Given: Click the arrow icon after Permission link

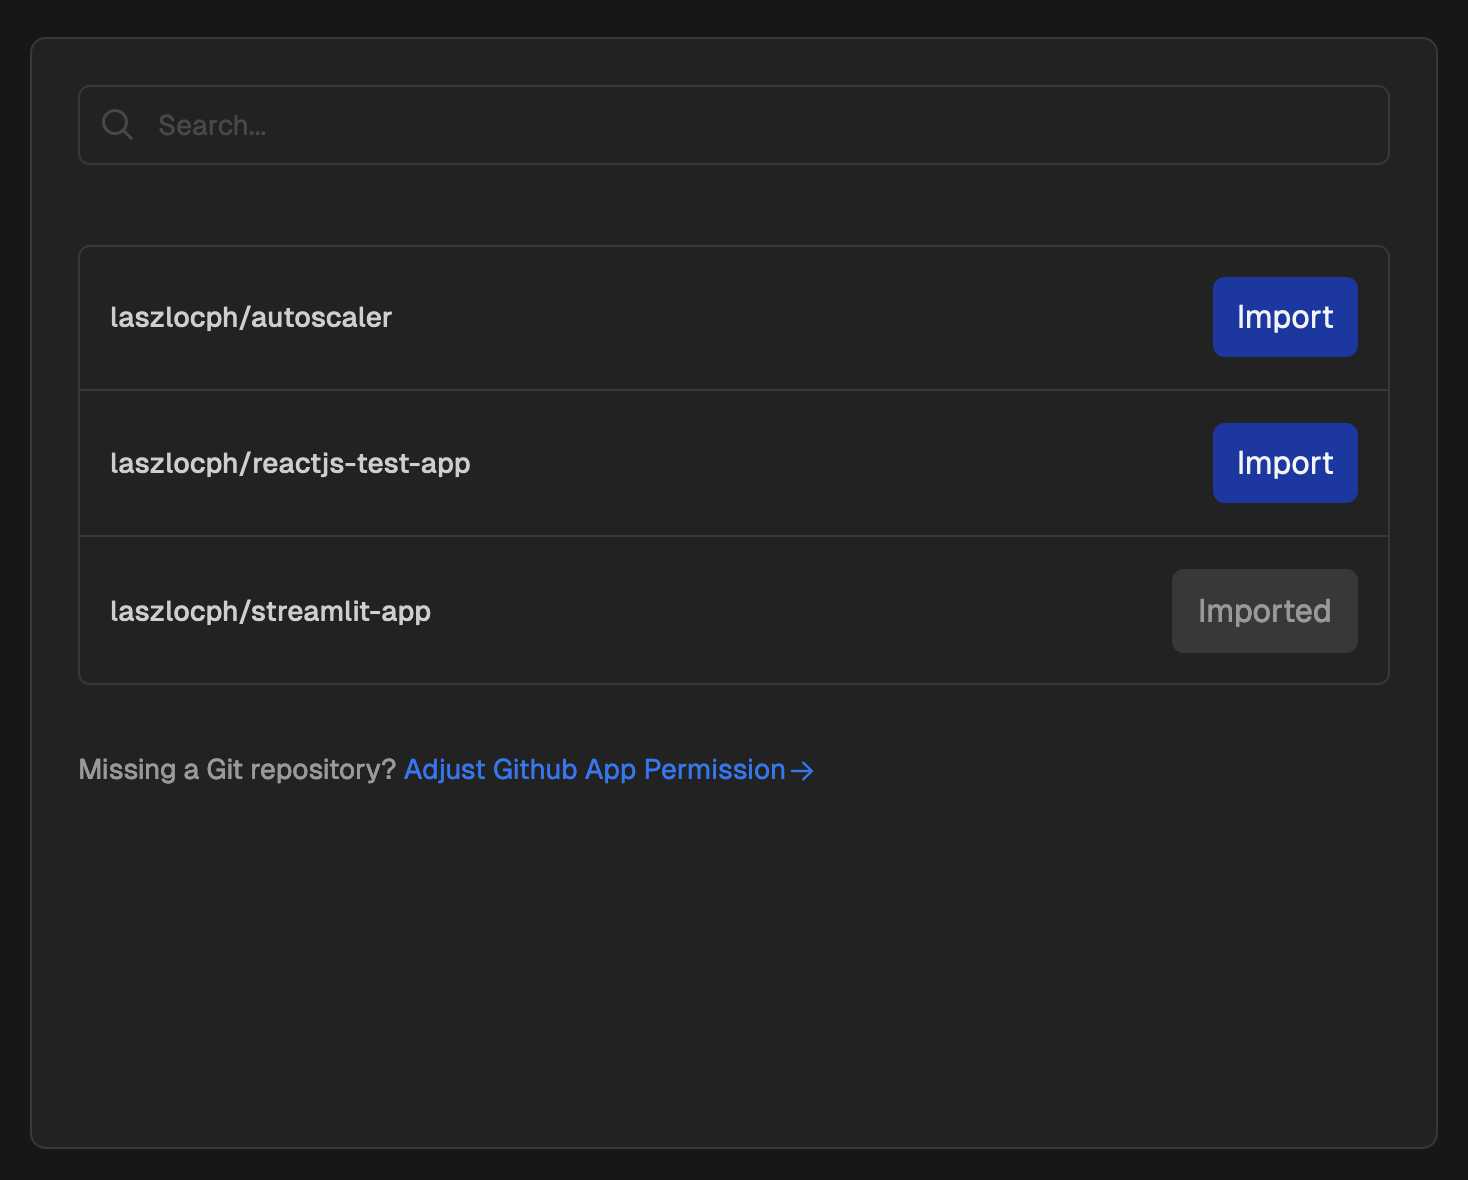Looking at the screenshot, I should tap(802, 770).
